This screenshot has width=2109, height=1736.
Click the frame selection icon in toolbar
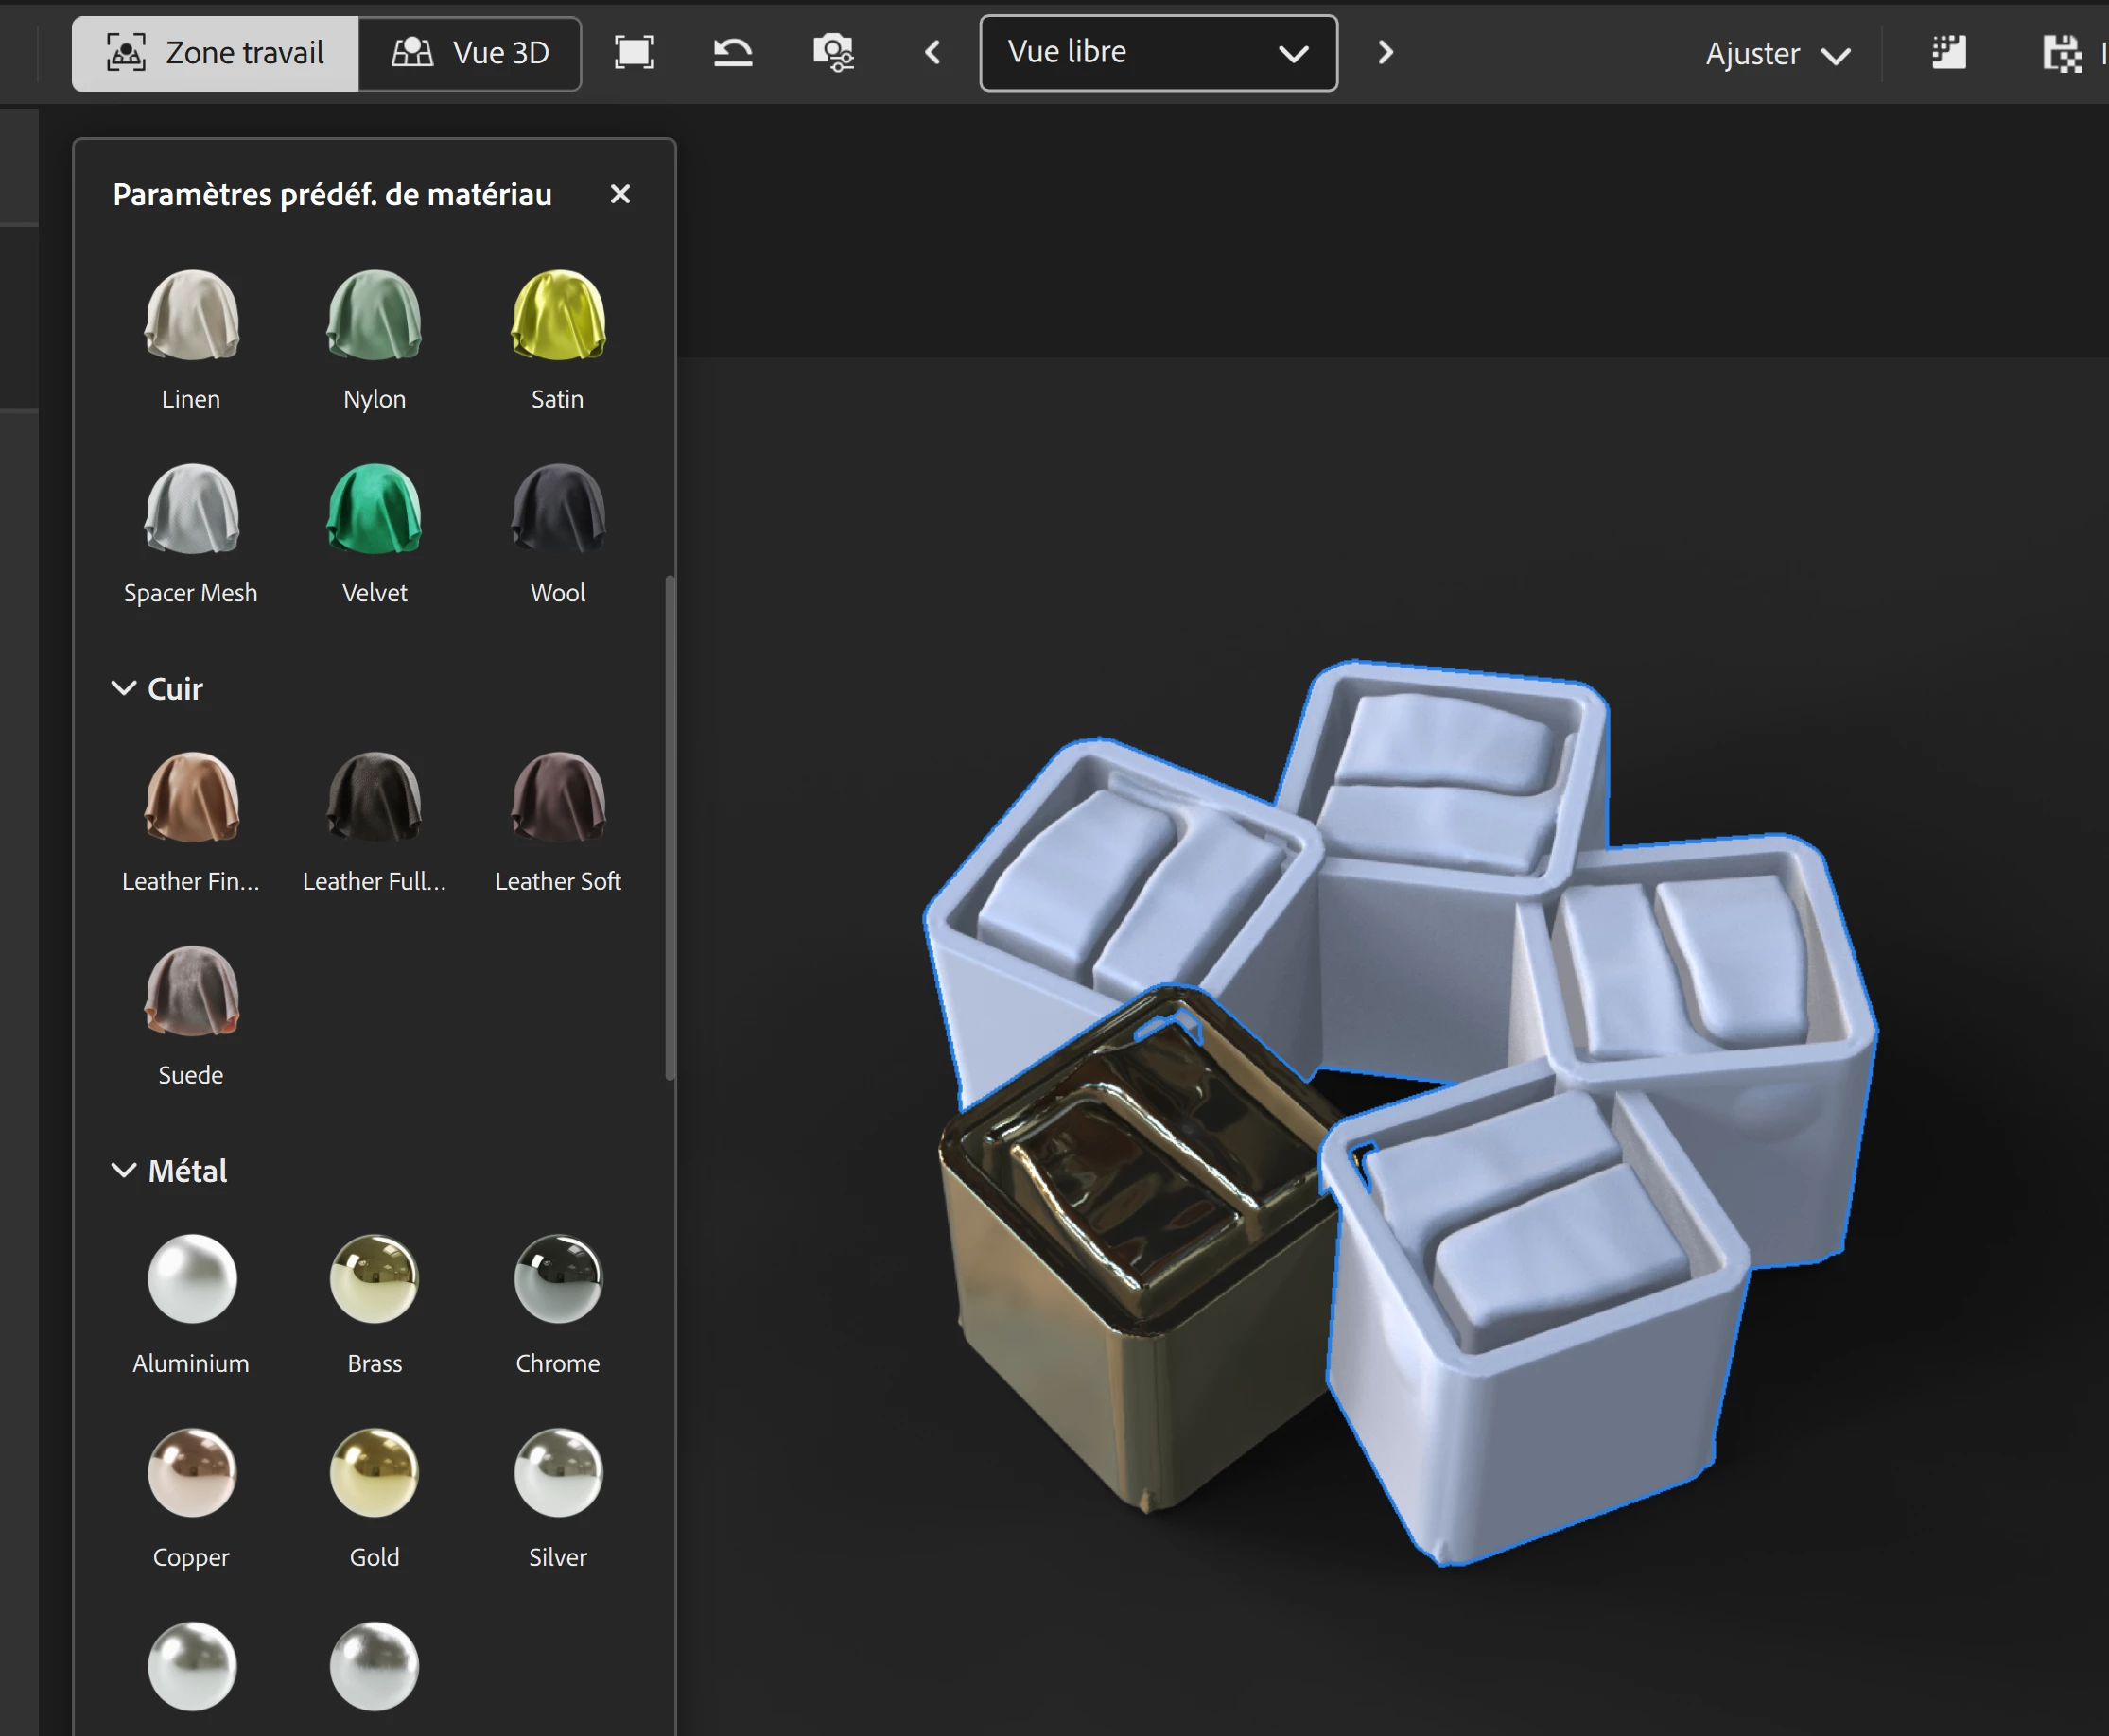pos(633,52)
